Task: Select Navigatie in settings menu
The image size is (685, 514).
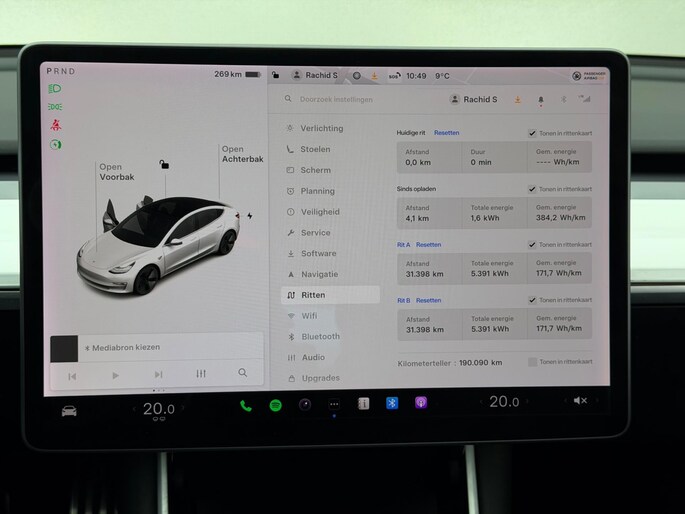Action: tap(319, 274)
